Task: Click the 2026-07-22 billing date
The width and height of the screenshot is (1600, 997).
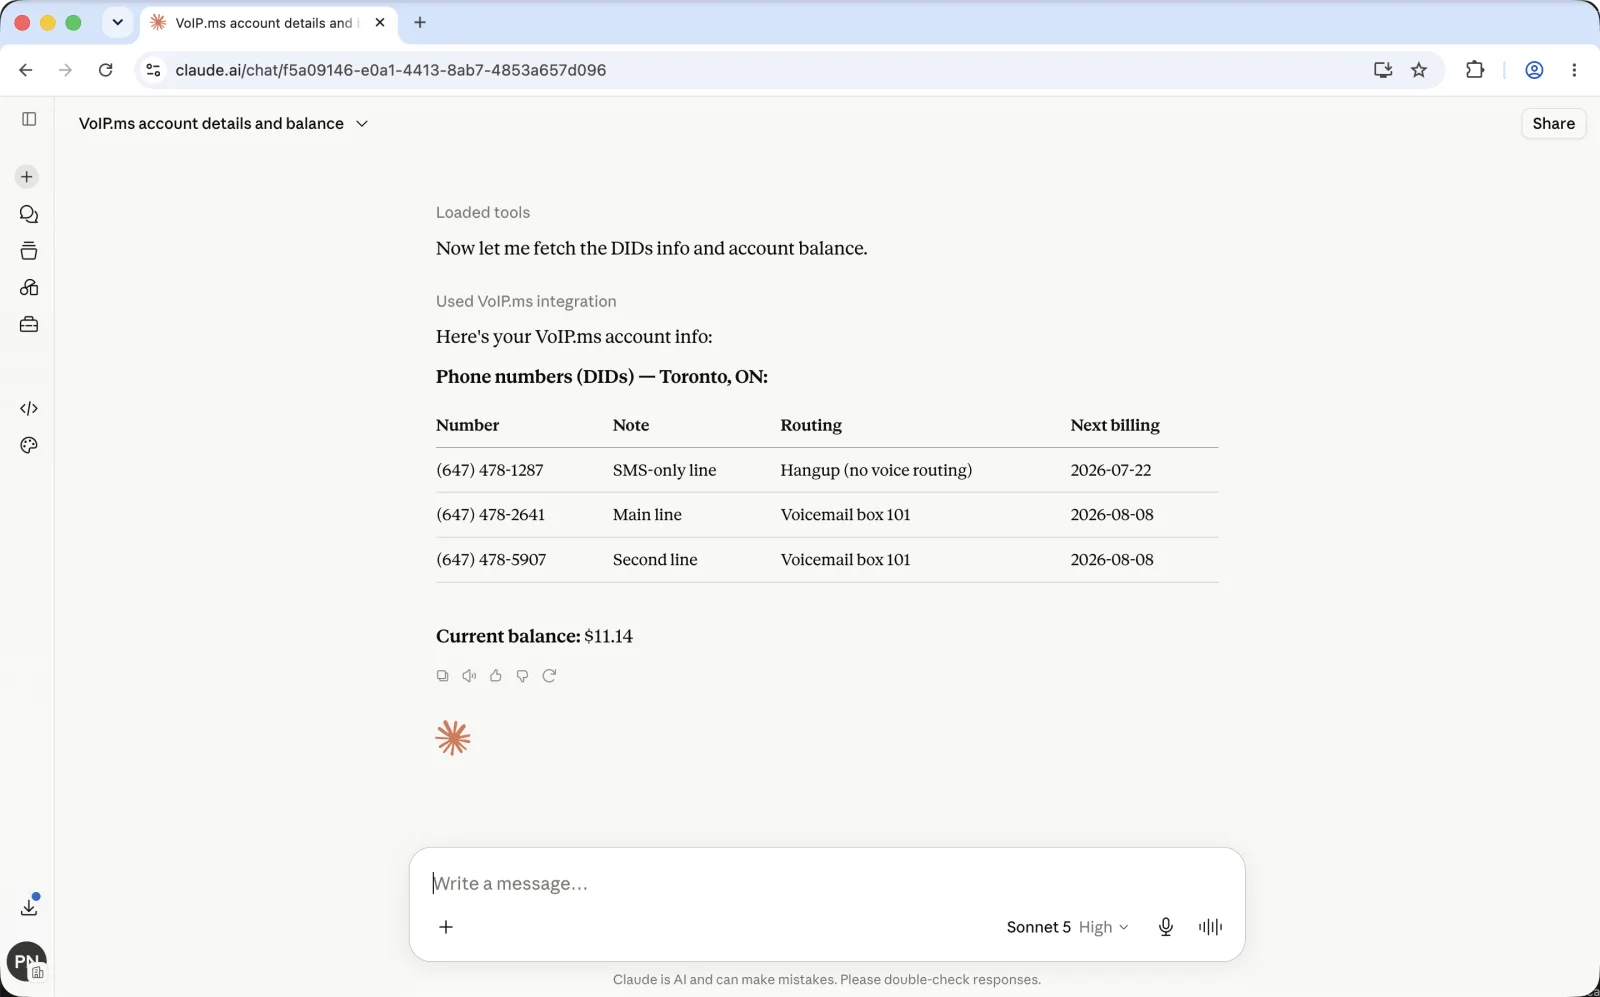Action: tap(1111, 470)
